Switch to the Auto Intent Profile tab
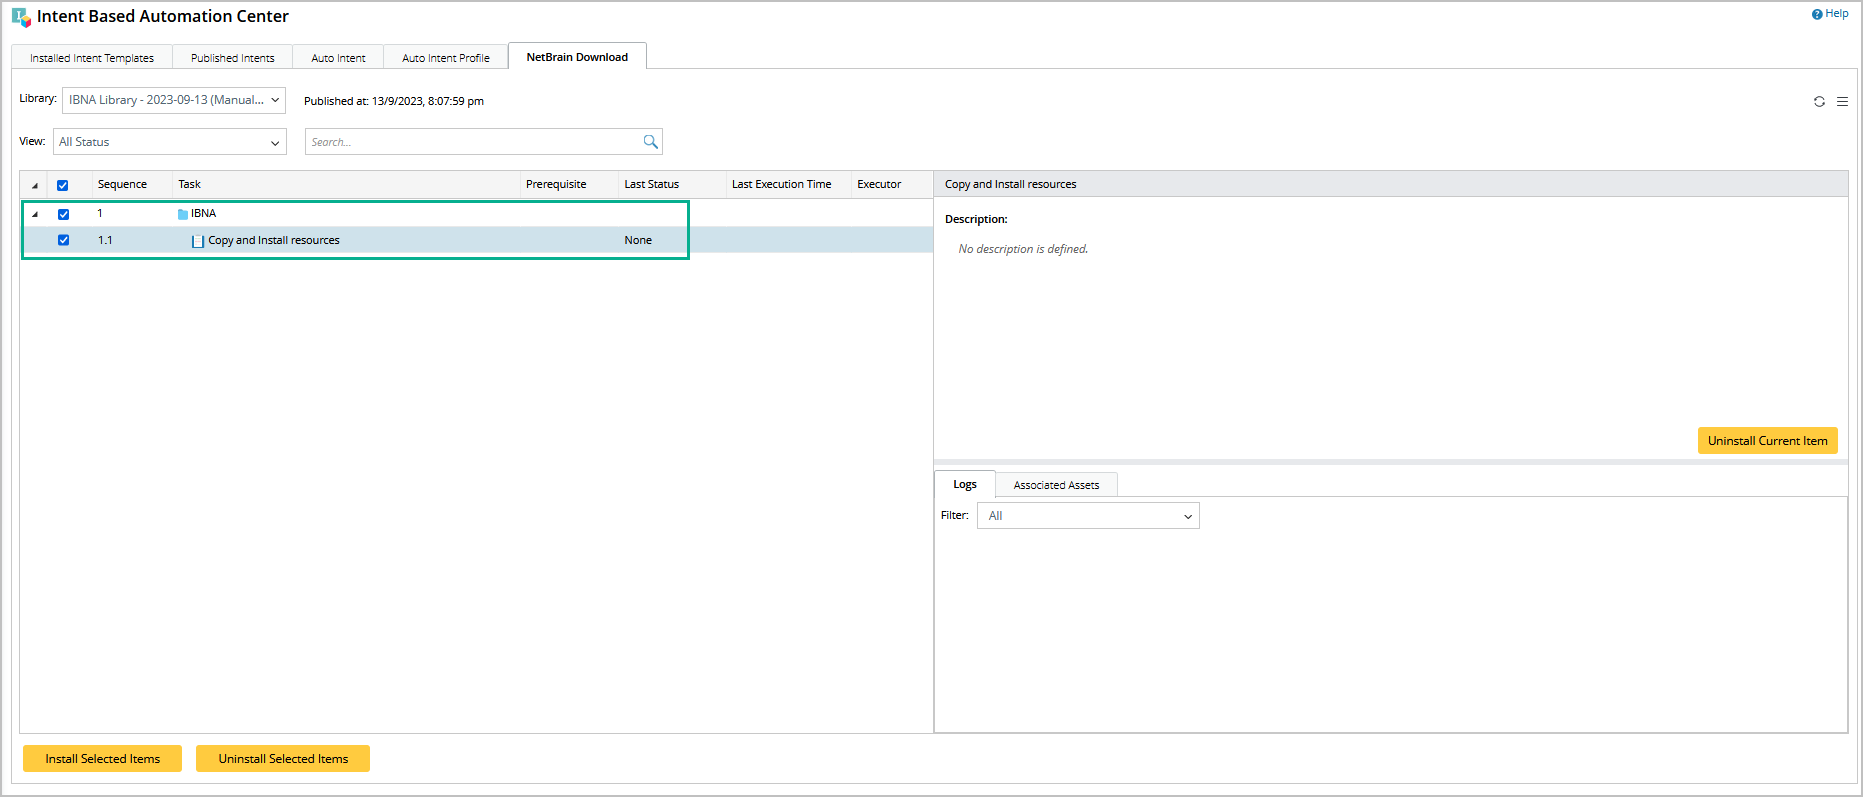1863x797 pixels. click(x=445, y=58)
